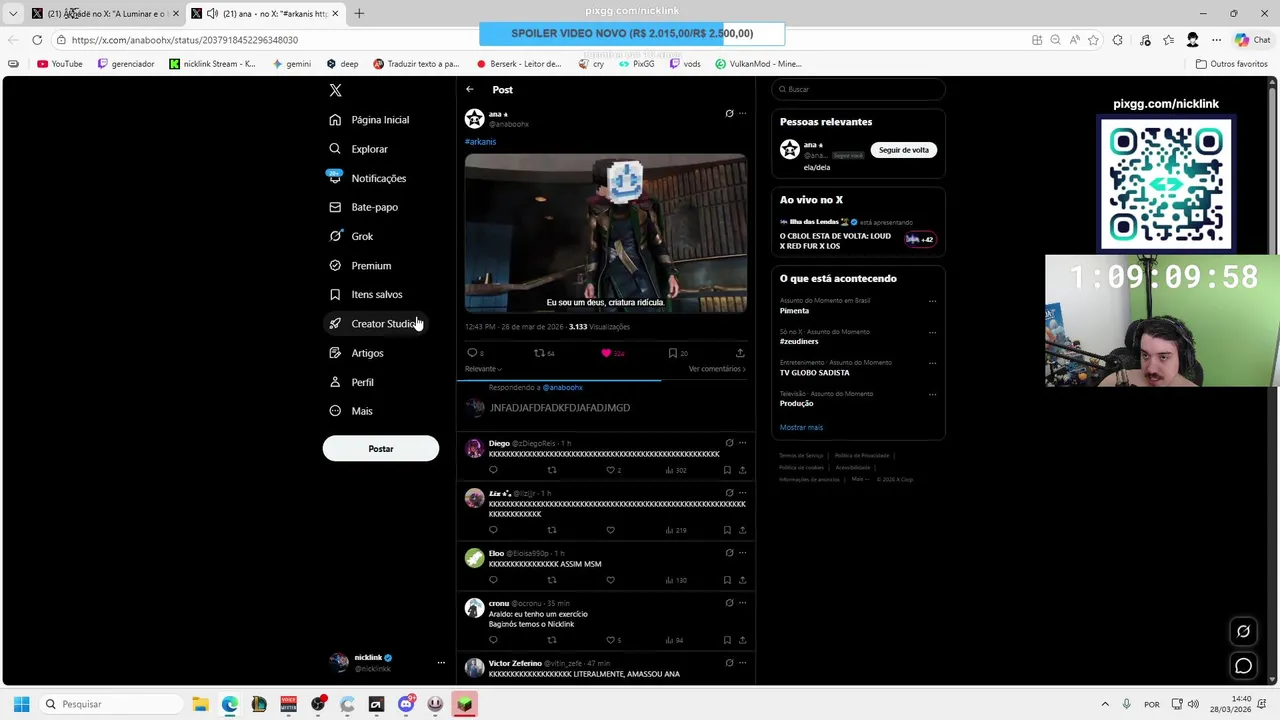Viewport: 1280px width, 720px height.
Task: Like the main post with heart icon
Action: click(606, 353)
